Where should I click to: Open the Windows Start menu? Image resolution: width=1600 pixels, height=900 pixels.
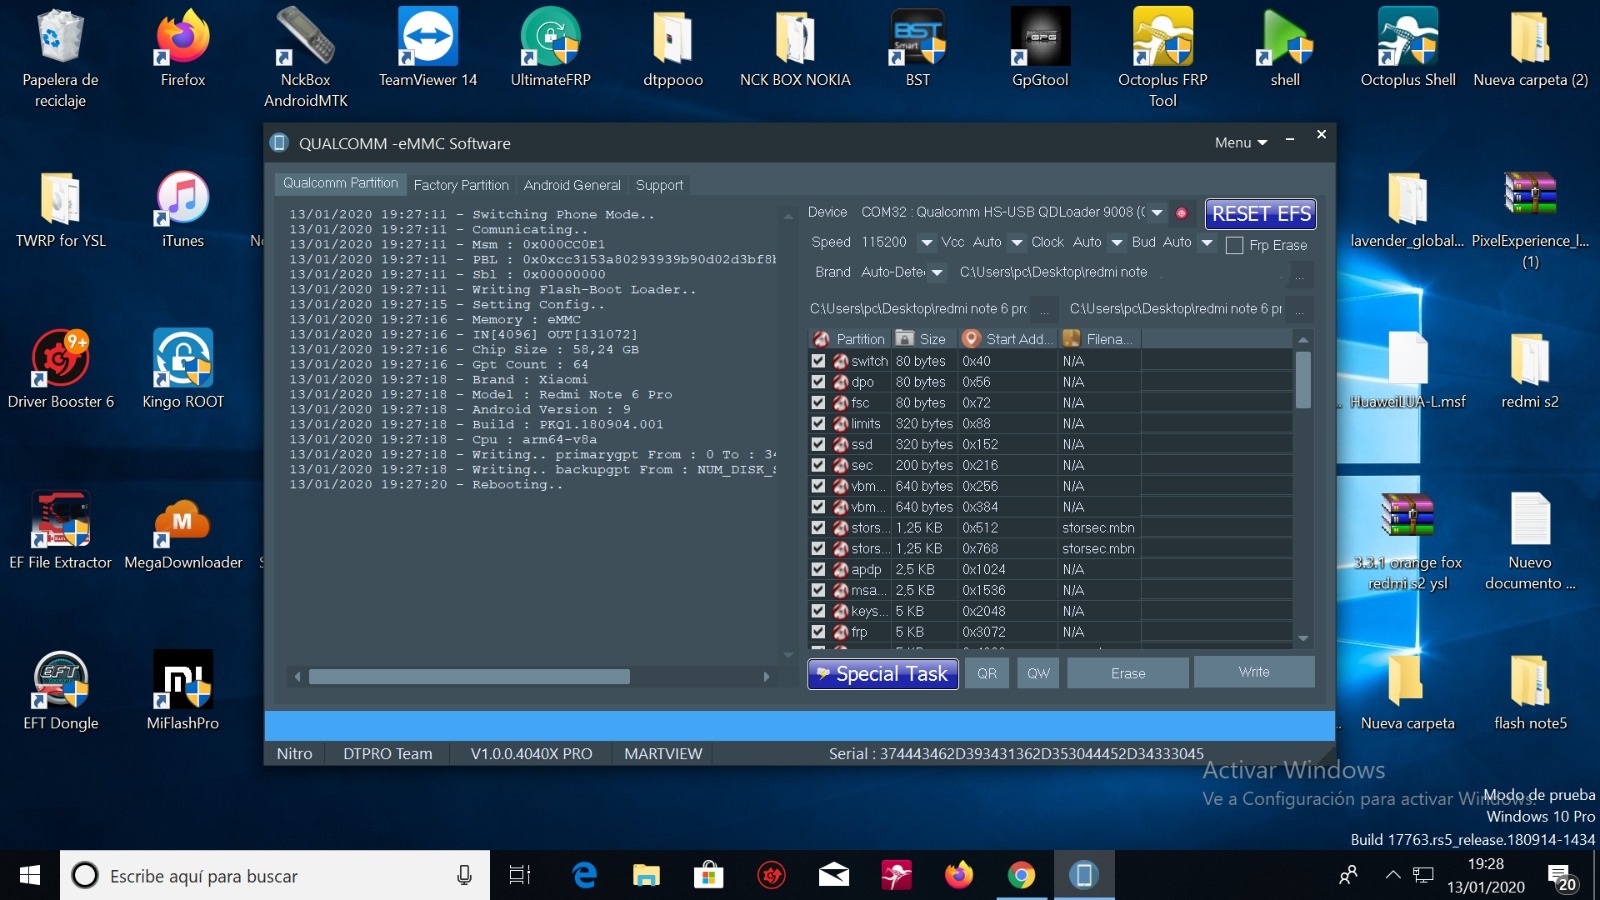coord(30,876)
